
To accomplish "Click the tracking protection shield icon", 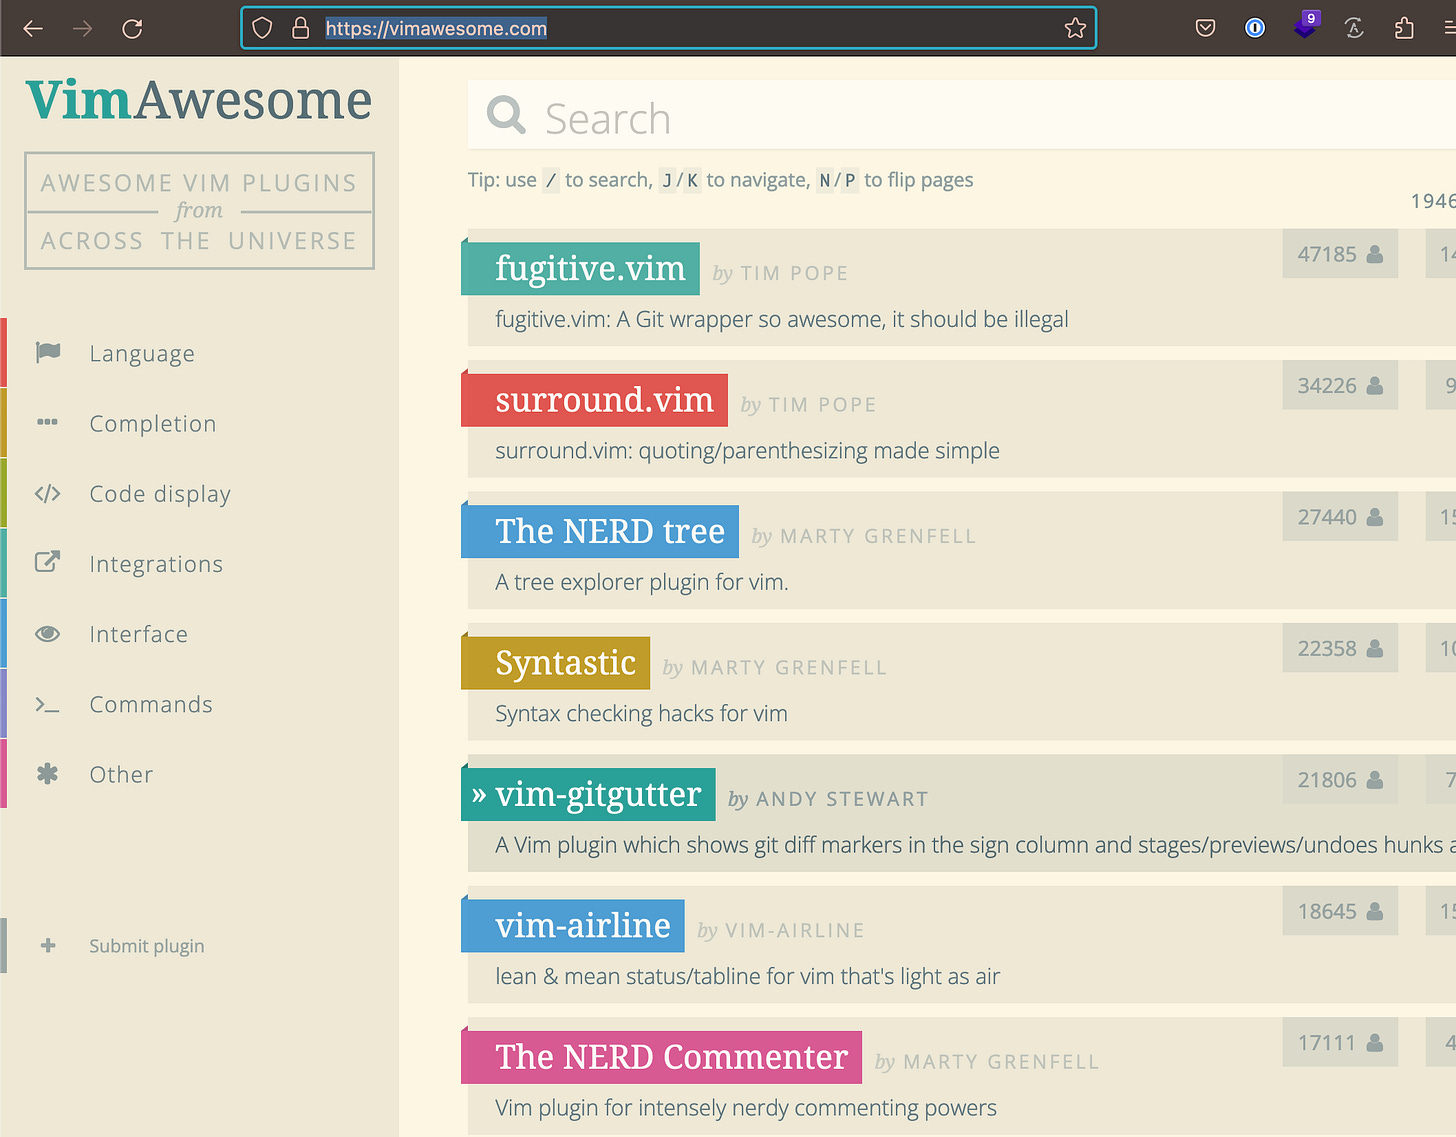I will tap(262, 28).
